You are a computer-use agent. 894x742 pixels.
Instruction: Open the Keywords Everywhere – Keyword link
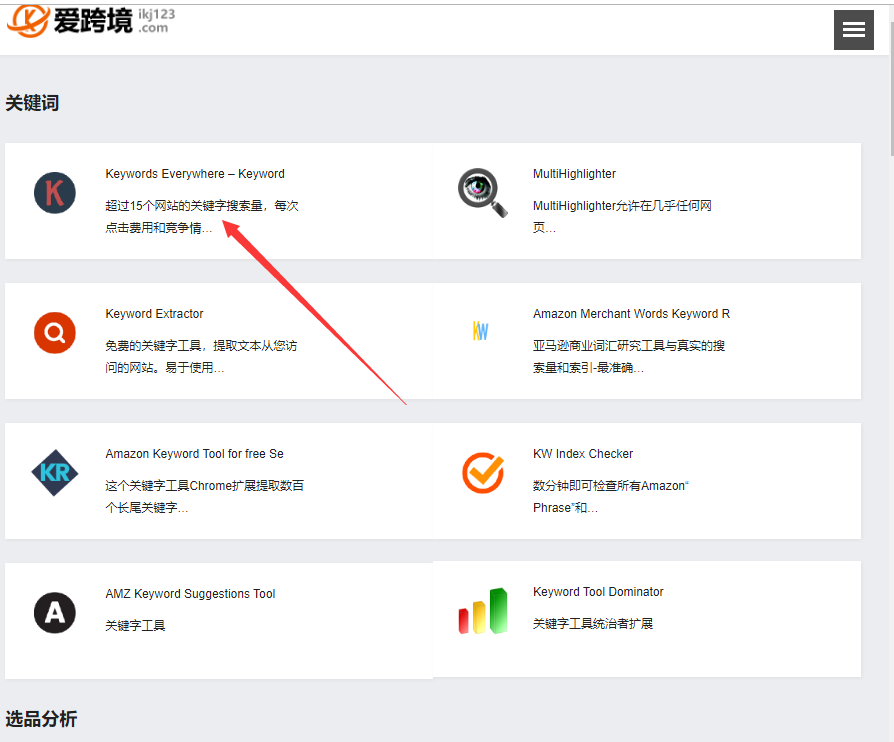tap(195, 174)
